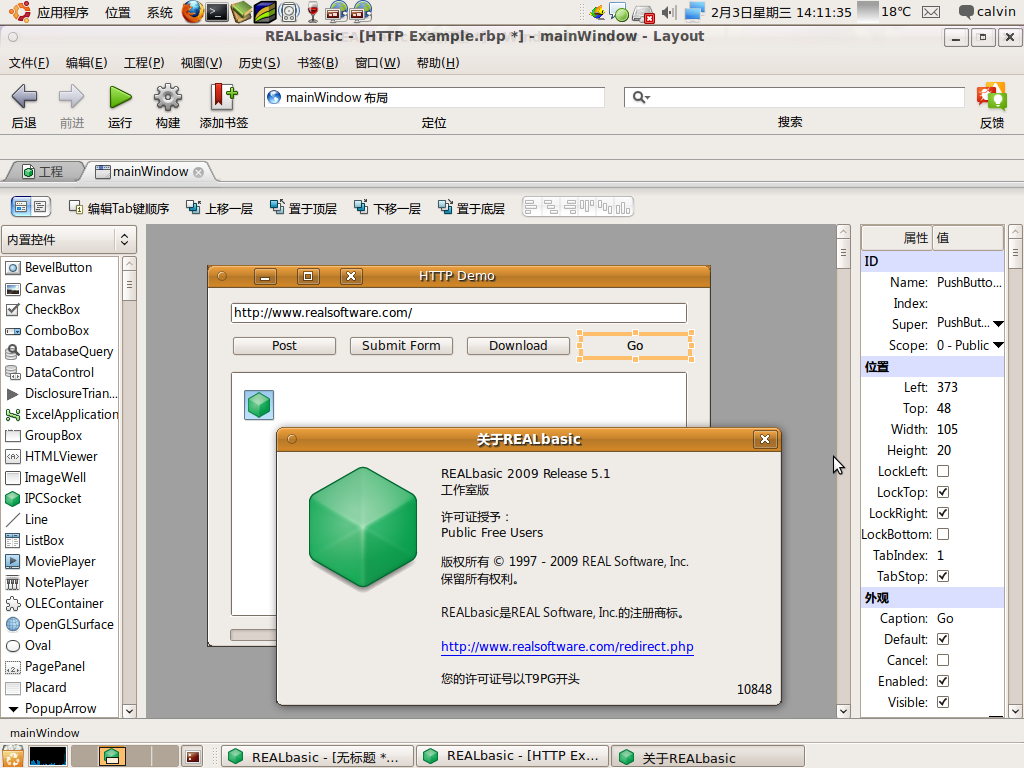Viewport: 1024px width, 768px height.
Task: Open the Super property dropdown arrow
Action: (x=998, y=324)
